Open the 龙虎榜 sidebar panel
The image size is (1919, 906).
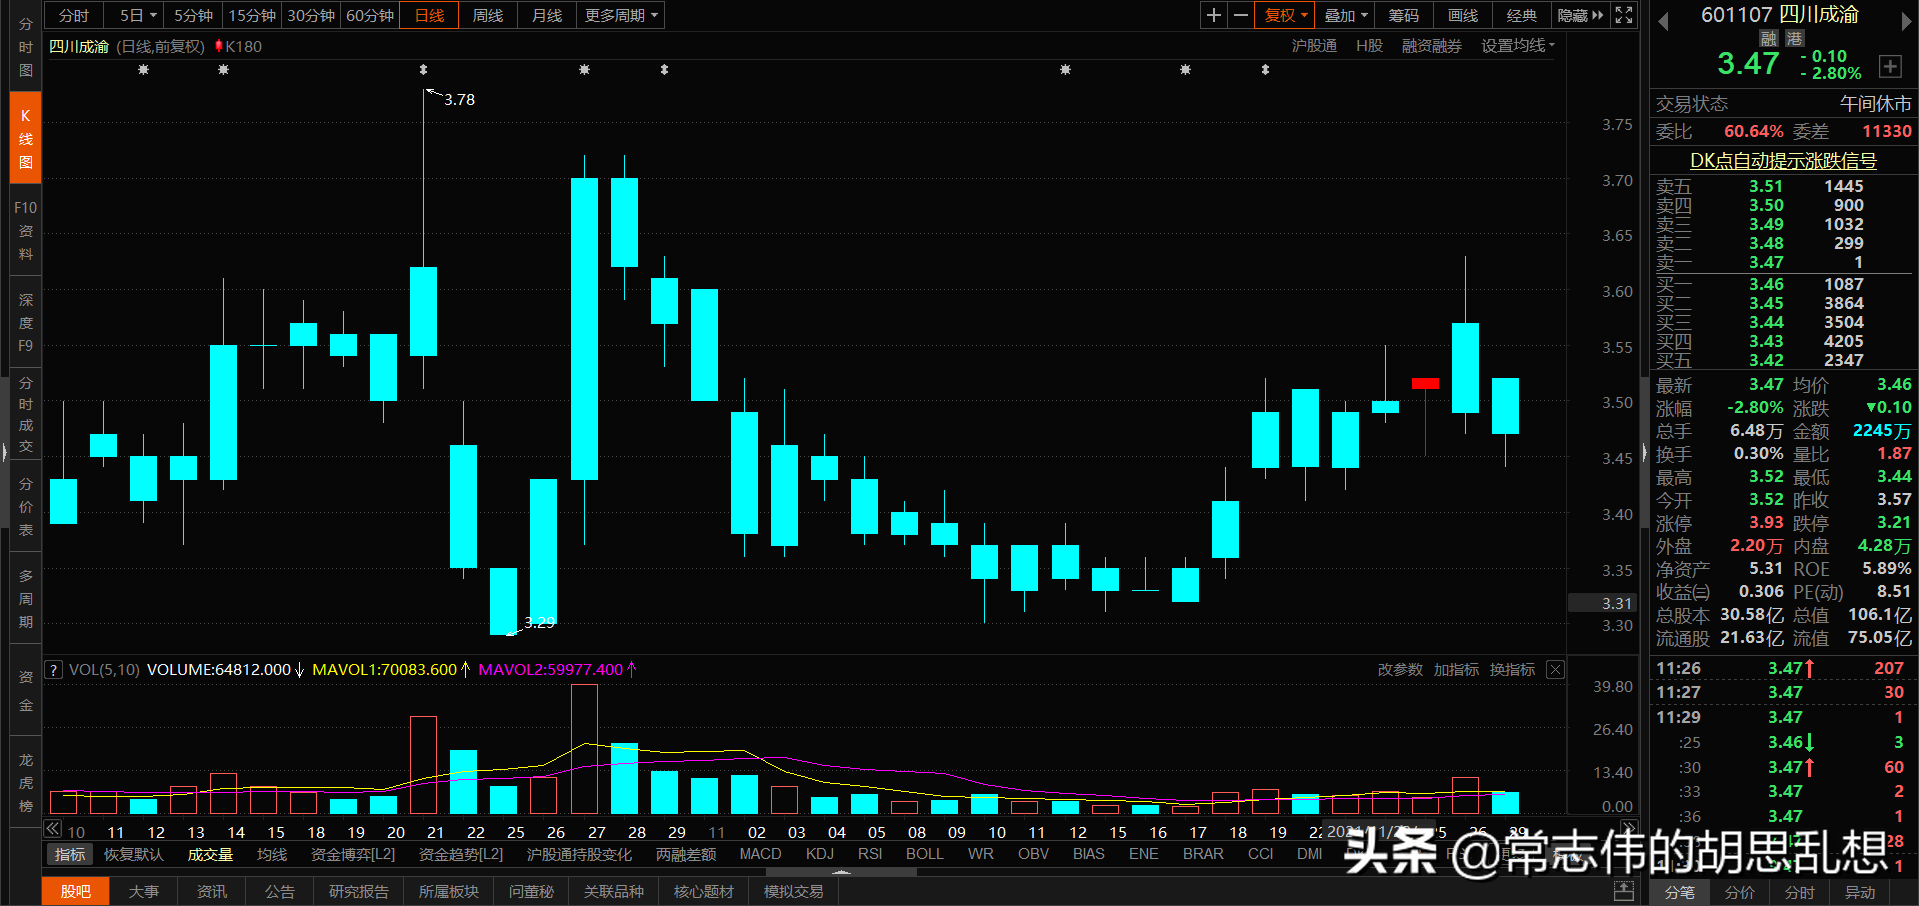point(24,785)
